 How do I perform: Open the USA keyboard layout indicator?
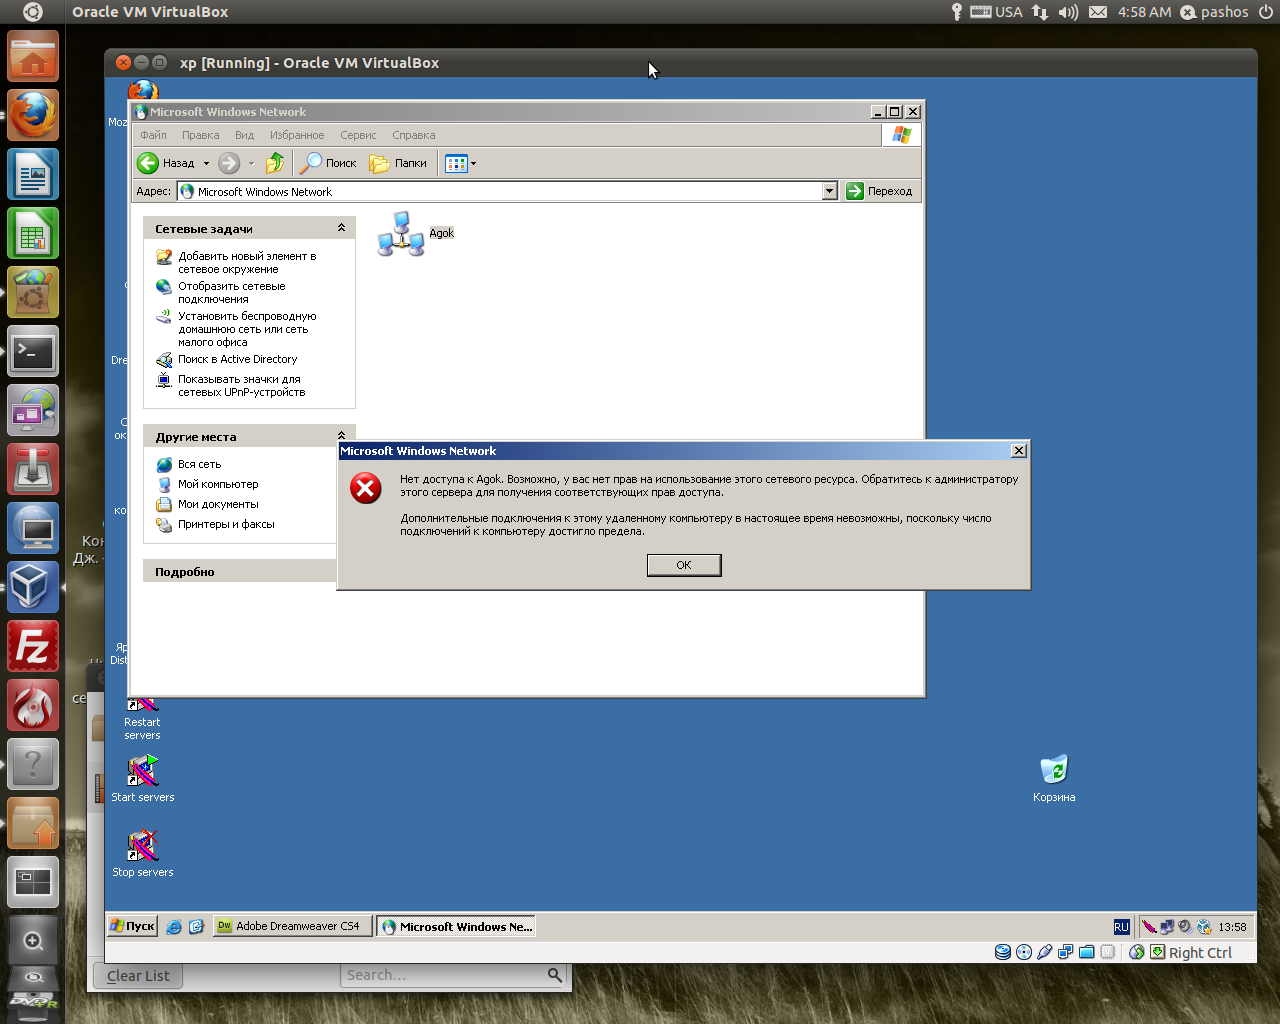(996, 12)
